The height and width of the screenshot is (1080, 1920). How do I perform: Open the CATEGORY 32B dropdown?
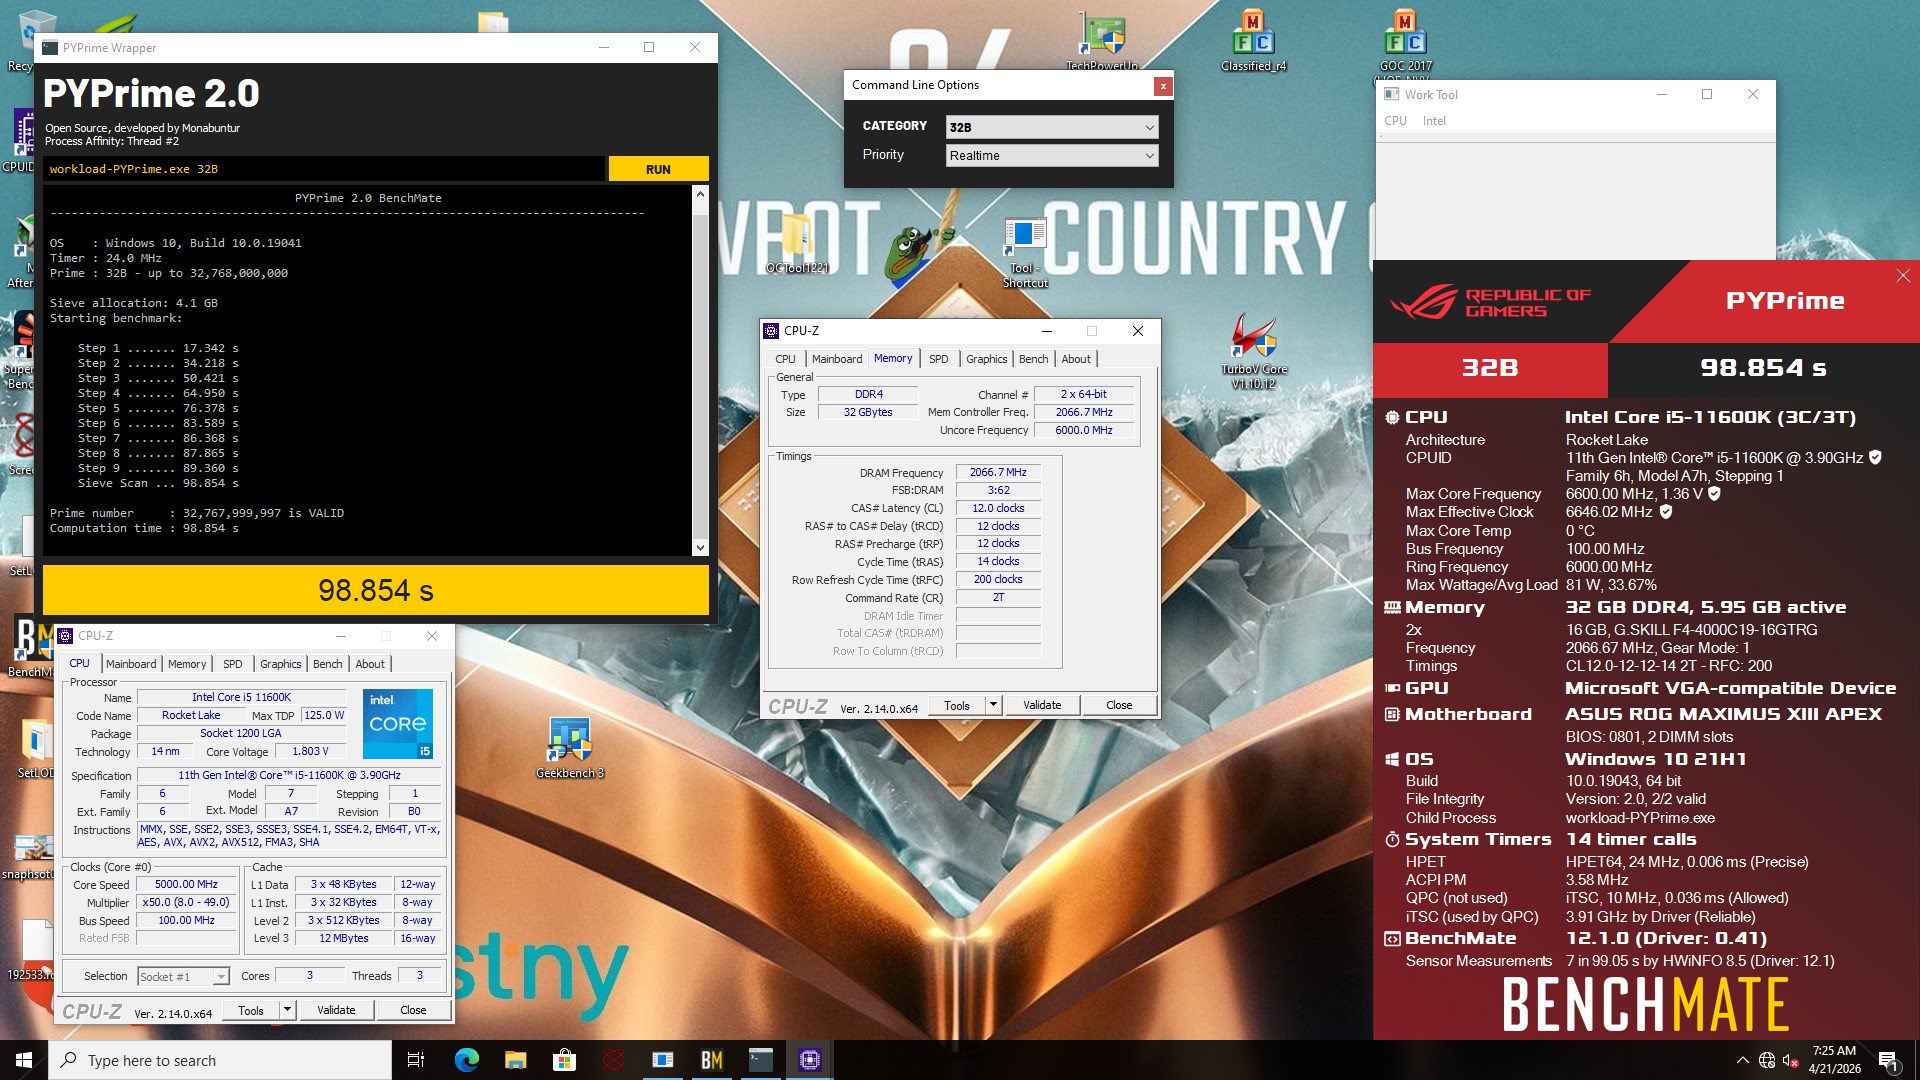[x=1052, y=127]
